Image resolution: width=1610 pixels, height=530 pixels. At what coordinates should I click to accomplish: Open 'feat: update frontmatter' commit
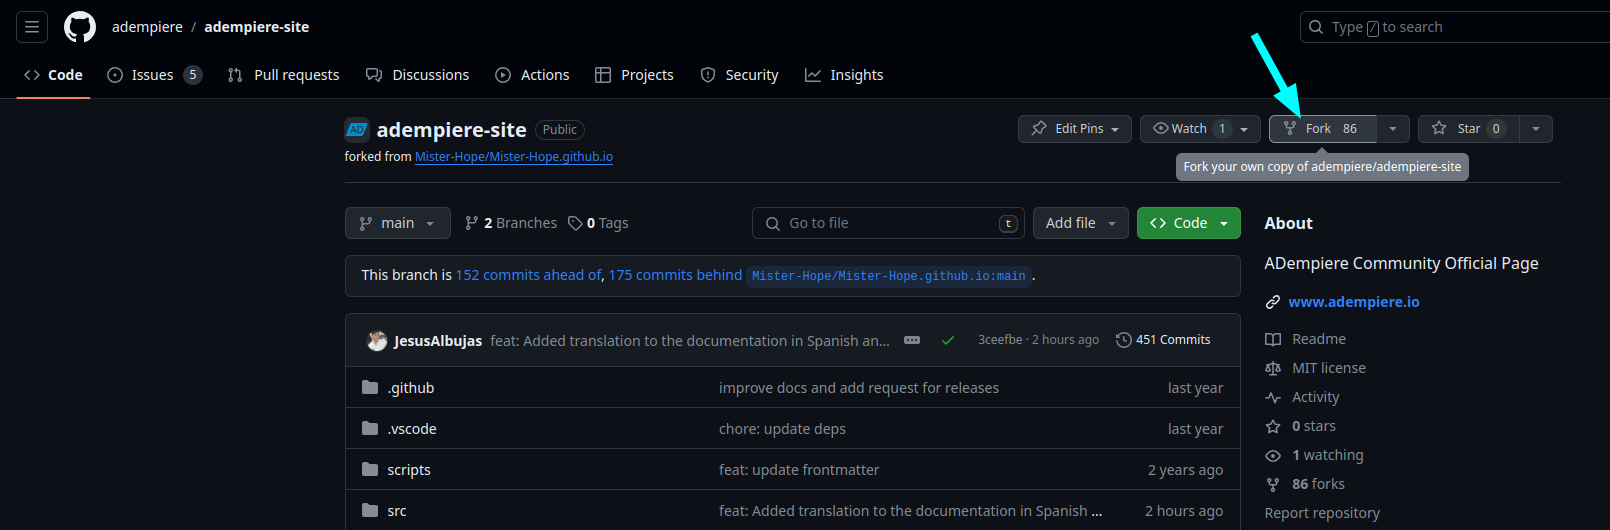(x=799, y=470)
